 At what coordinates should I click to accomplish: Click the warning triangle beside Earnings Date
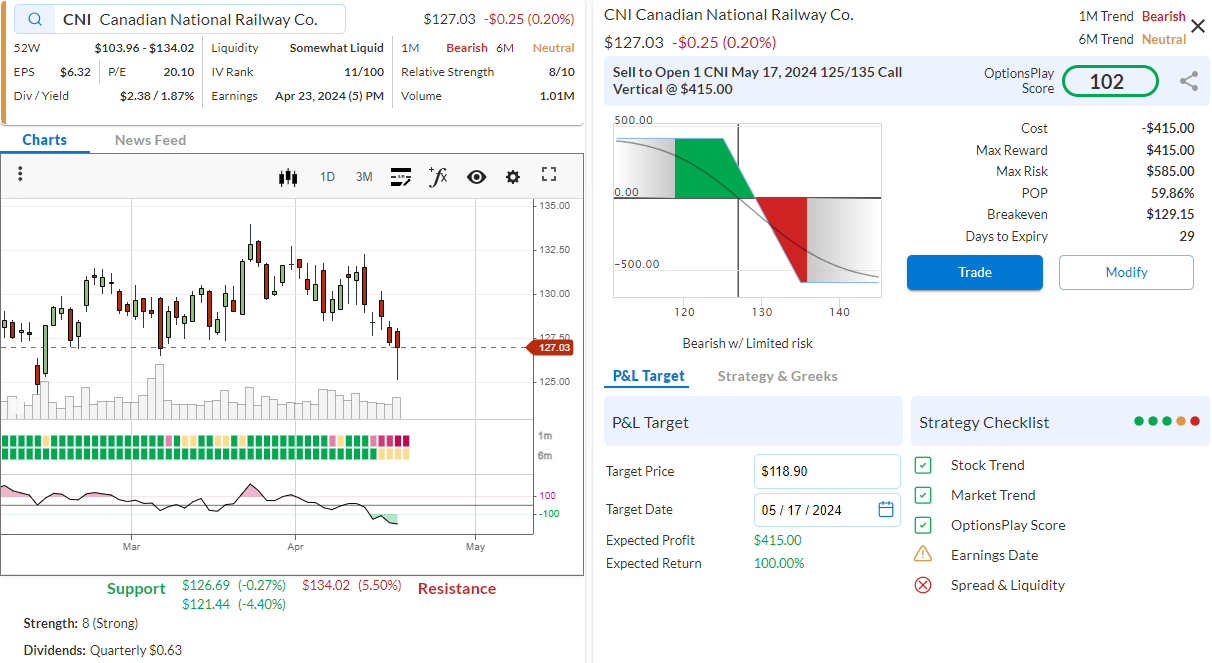pos(923,554)
